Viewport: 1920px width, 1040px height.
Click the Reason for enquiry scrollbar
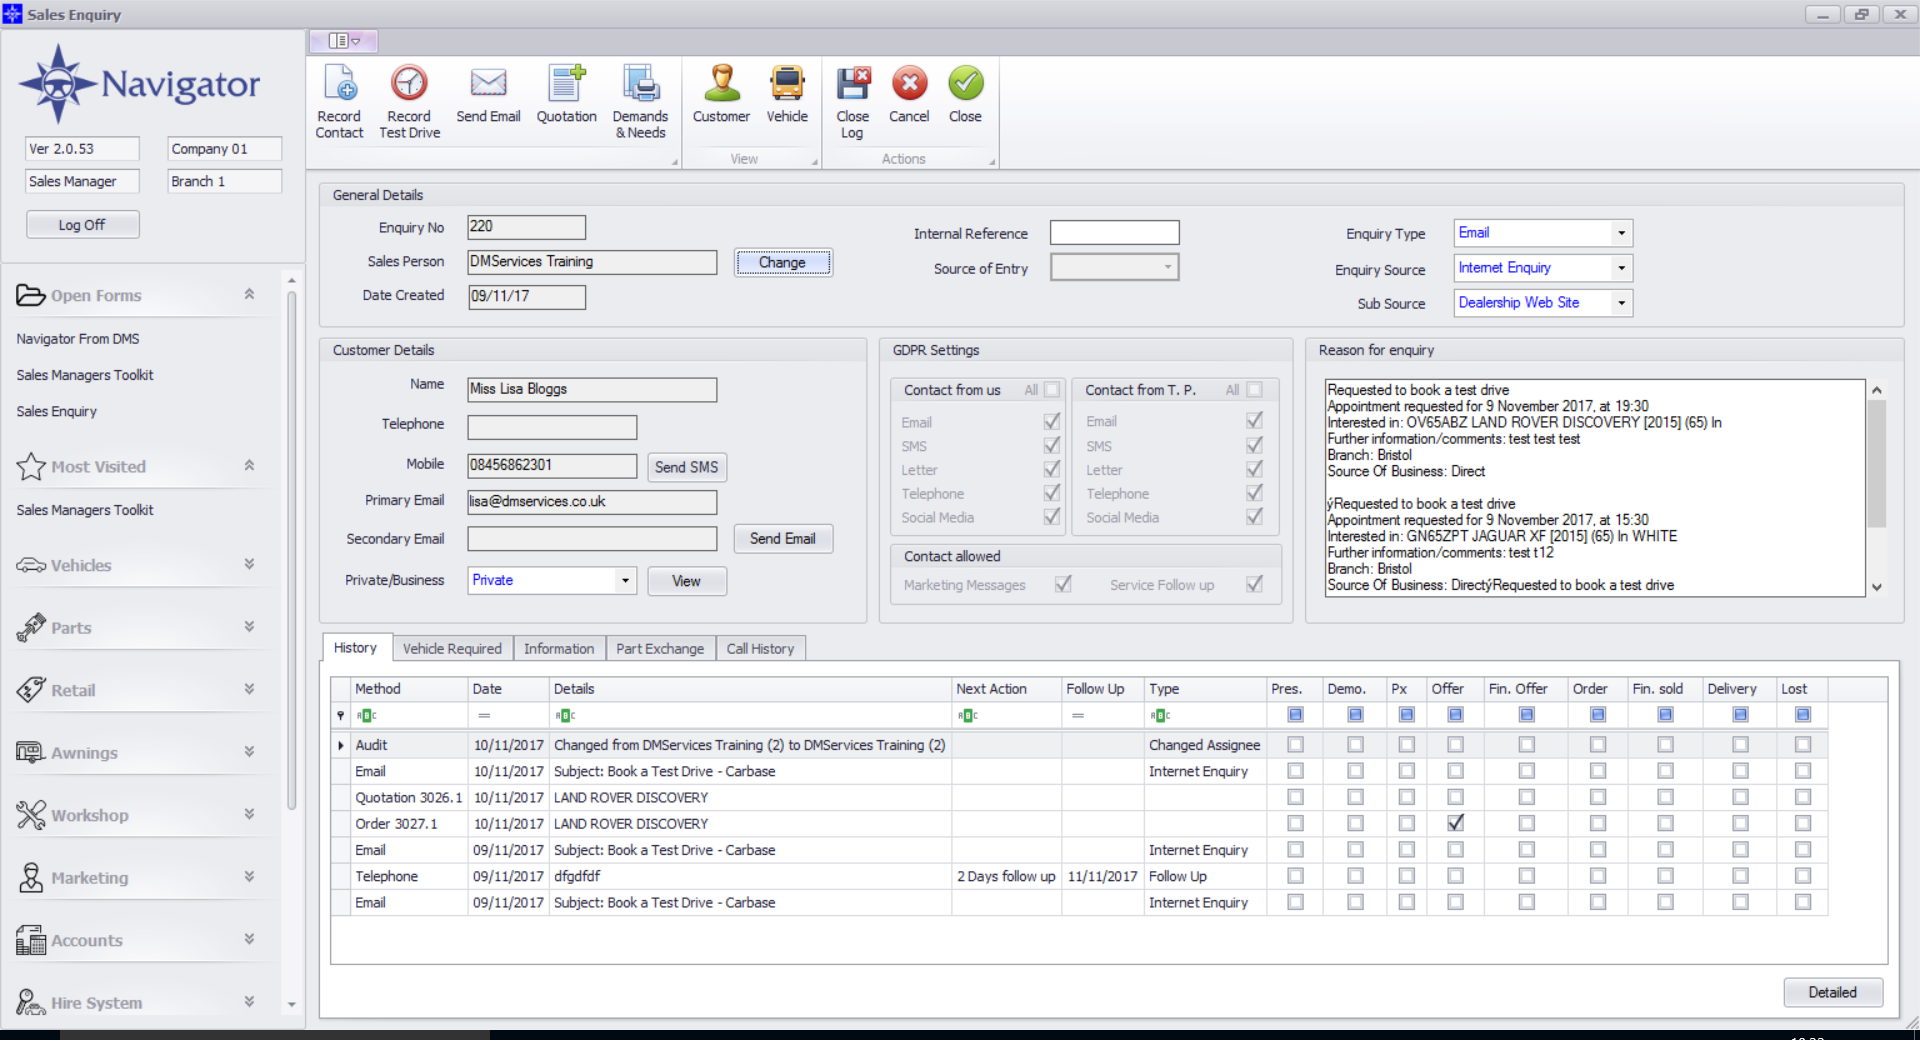click(1877, 464)
